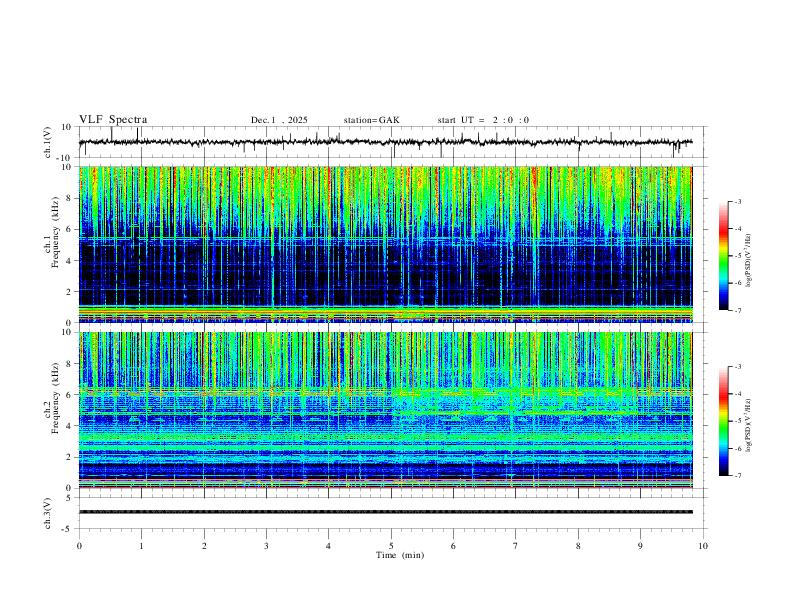792x612 pixels.
Task: Click the "-3" label on ch.1 colorbar
Action: tap(737, 201)
